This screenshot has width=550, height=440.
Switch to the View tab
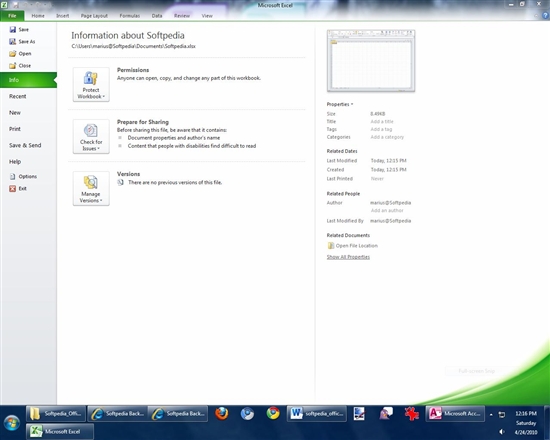[207, 16]
